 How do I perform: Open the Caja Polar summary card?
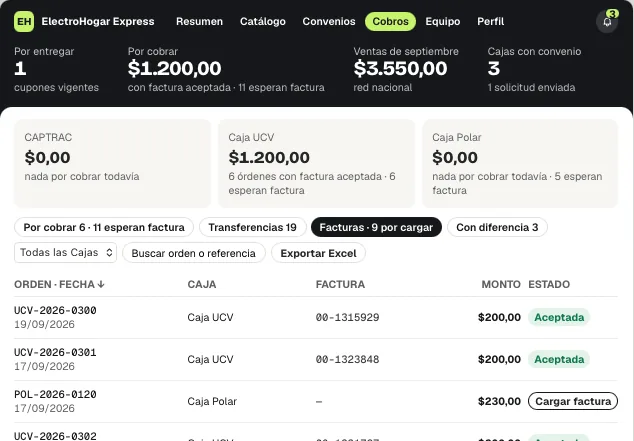click(520, 163)
